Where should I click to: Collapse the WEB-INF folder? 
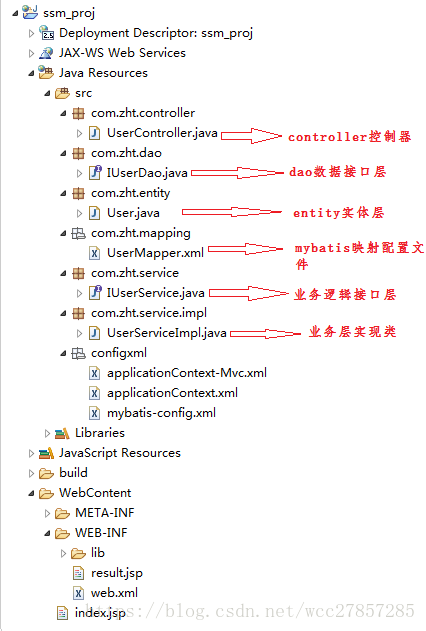click(47, 534)
